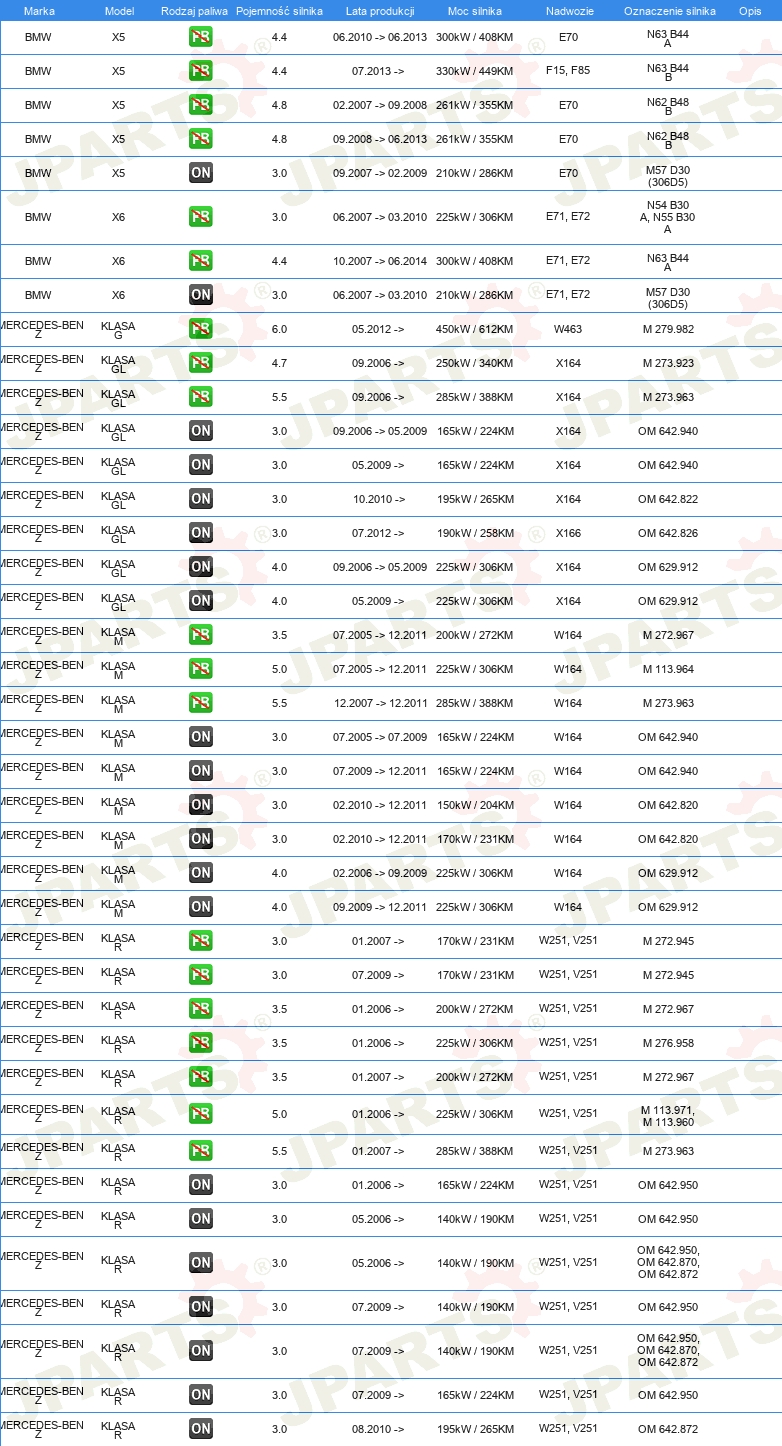Screen dimensions: 782x1446
Task: Click the Opis column header
Action: (x=750, y=11)
